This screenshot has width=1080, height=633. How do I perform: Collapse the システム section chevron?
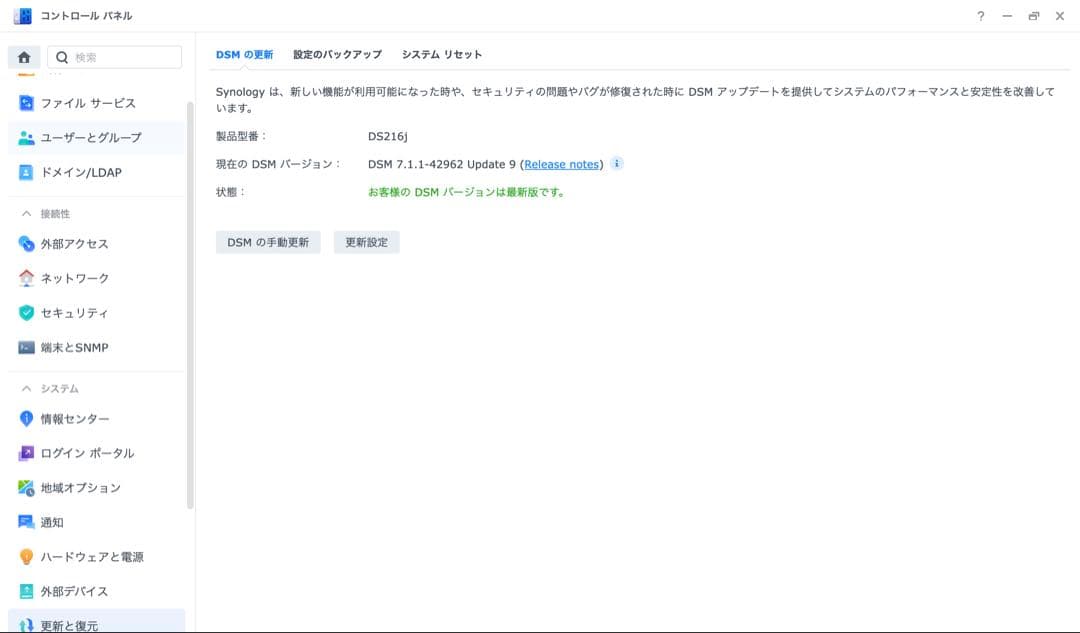(x=26, y=388)
